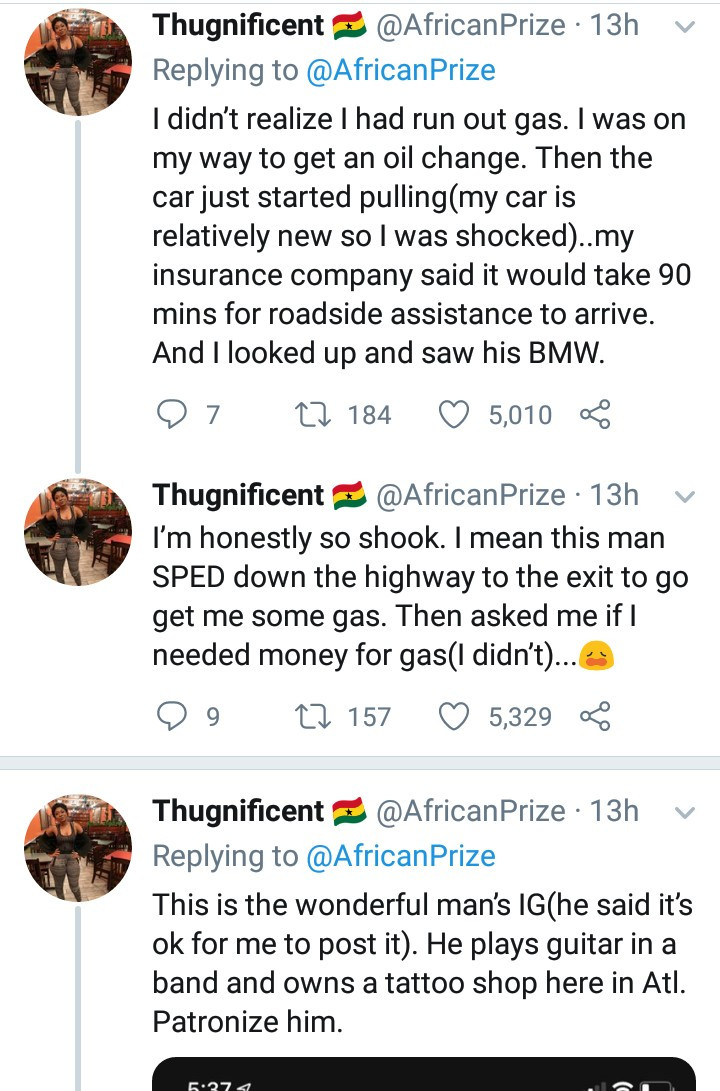
Task: Reply to the tweet with 9 comments
Action: [x=175, y=716]
